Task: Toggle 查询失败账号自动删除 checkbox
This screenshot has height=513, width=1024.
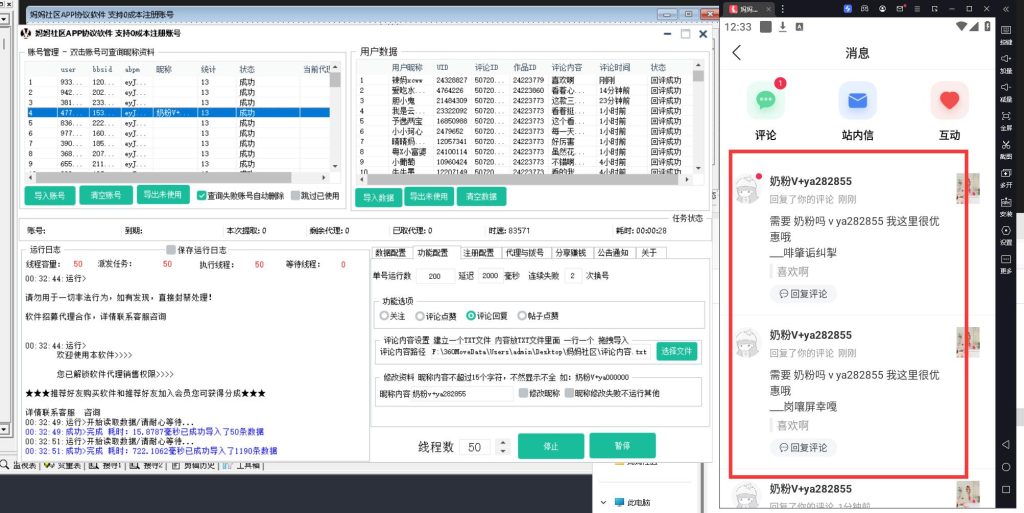Action: click(203, 196)
